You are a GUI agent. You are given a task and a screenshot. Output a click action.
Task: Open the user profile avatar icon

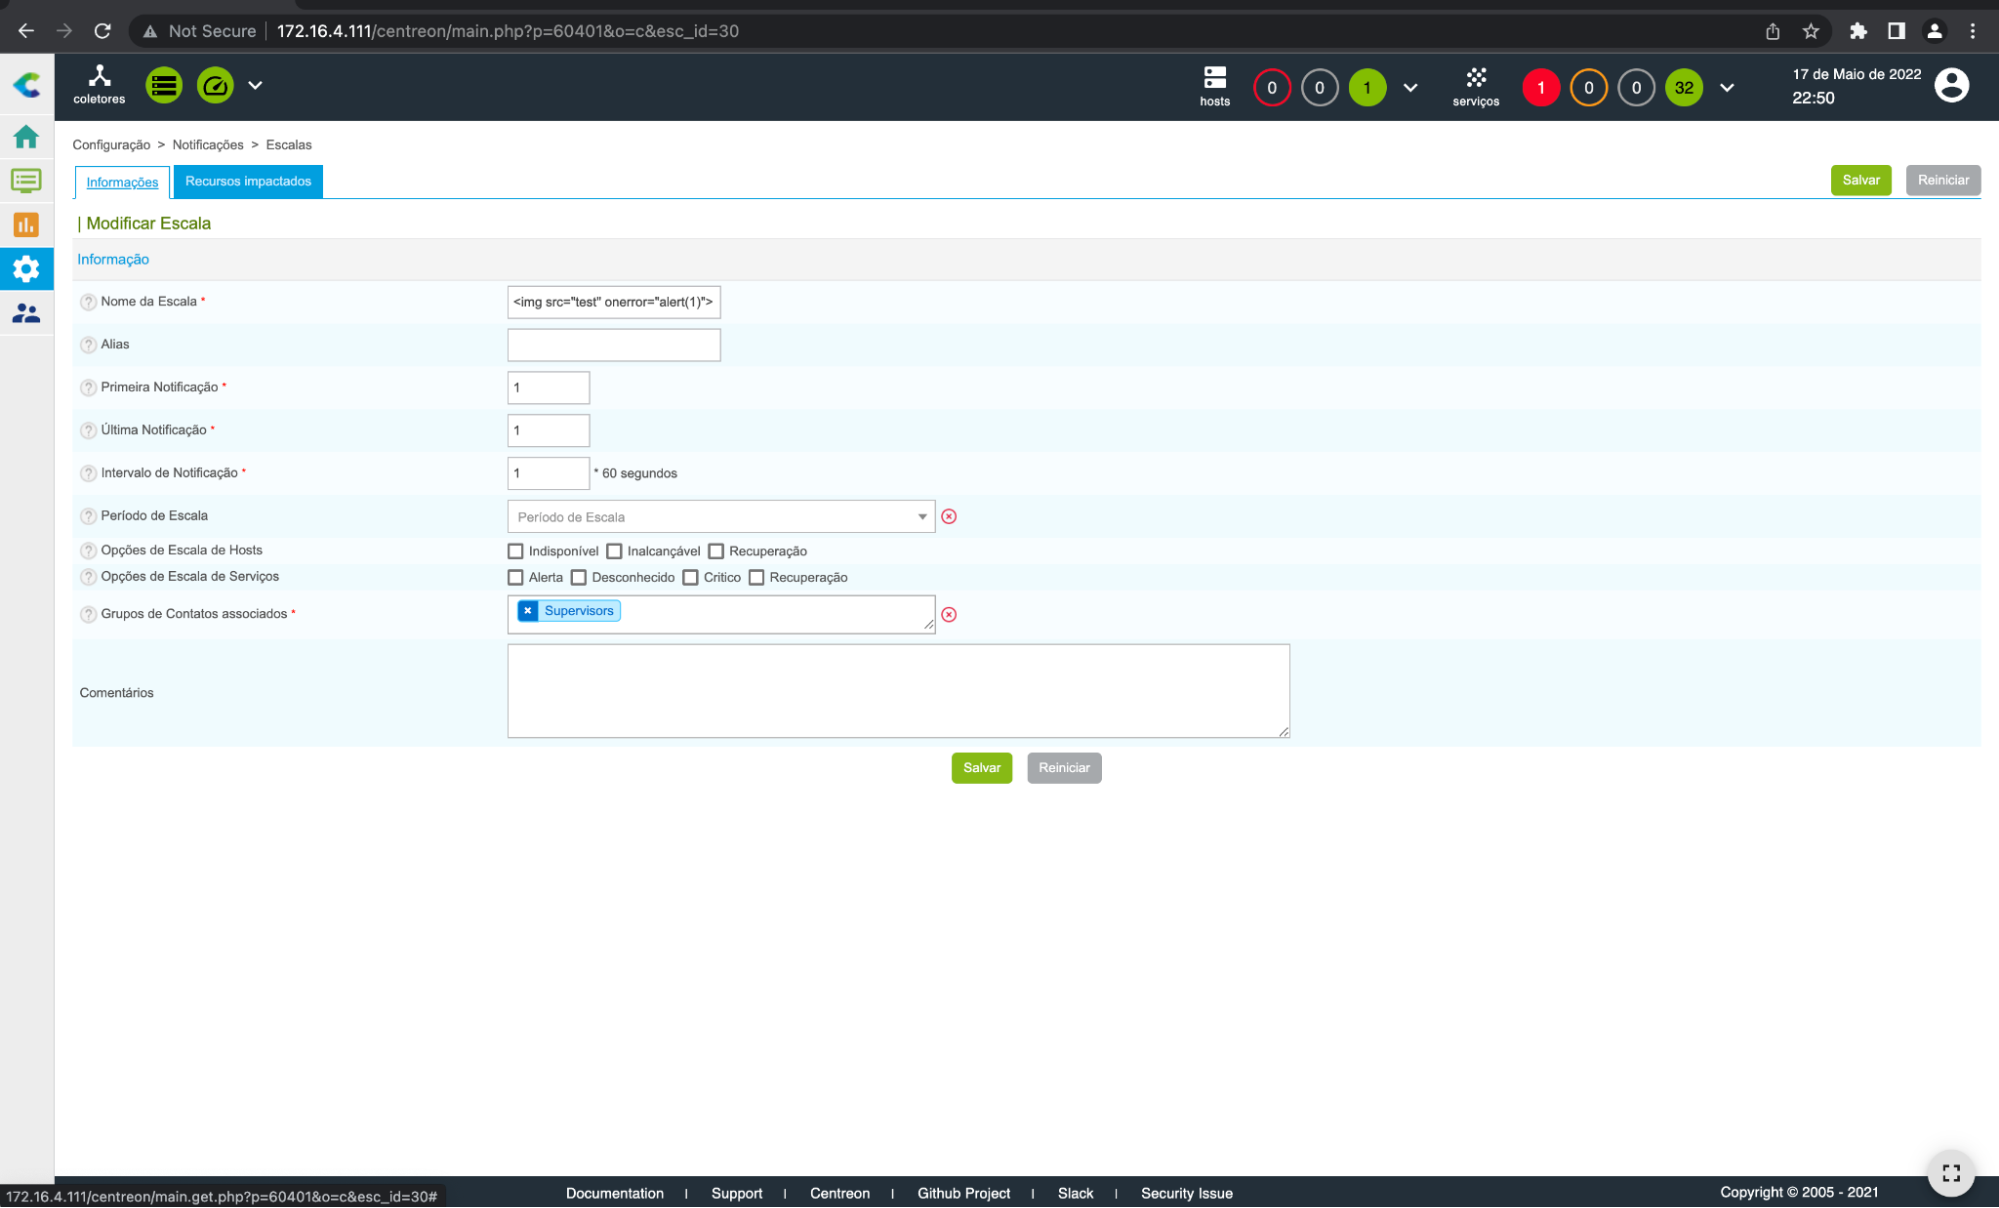click(1951, 86)
